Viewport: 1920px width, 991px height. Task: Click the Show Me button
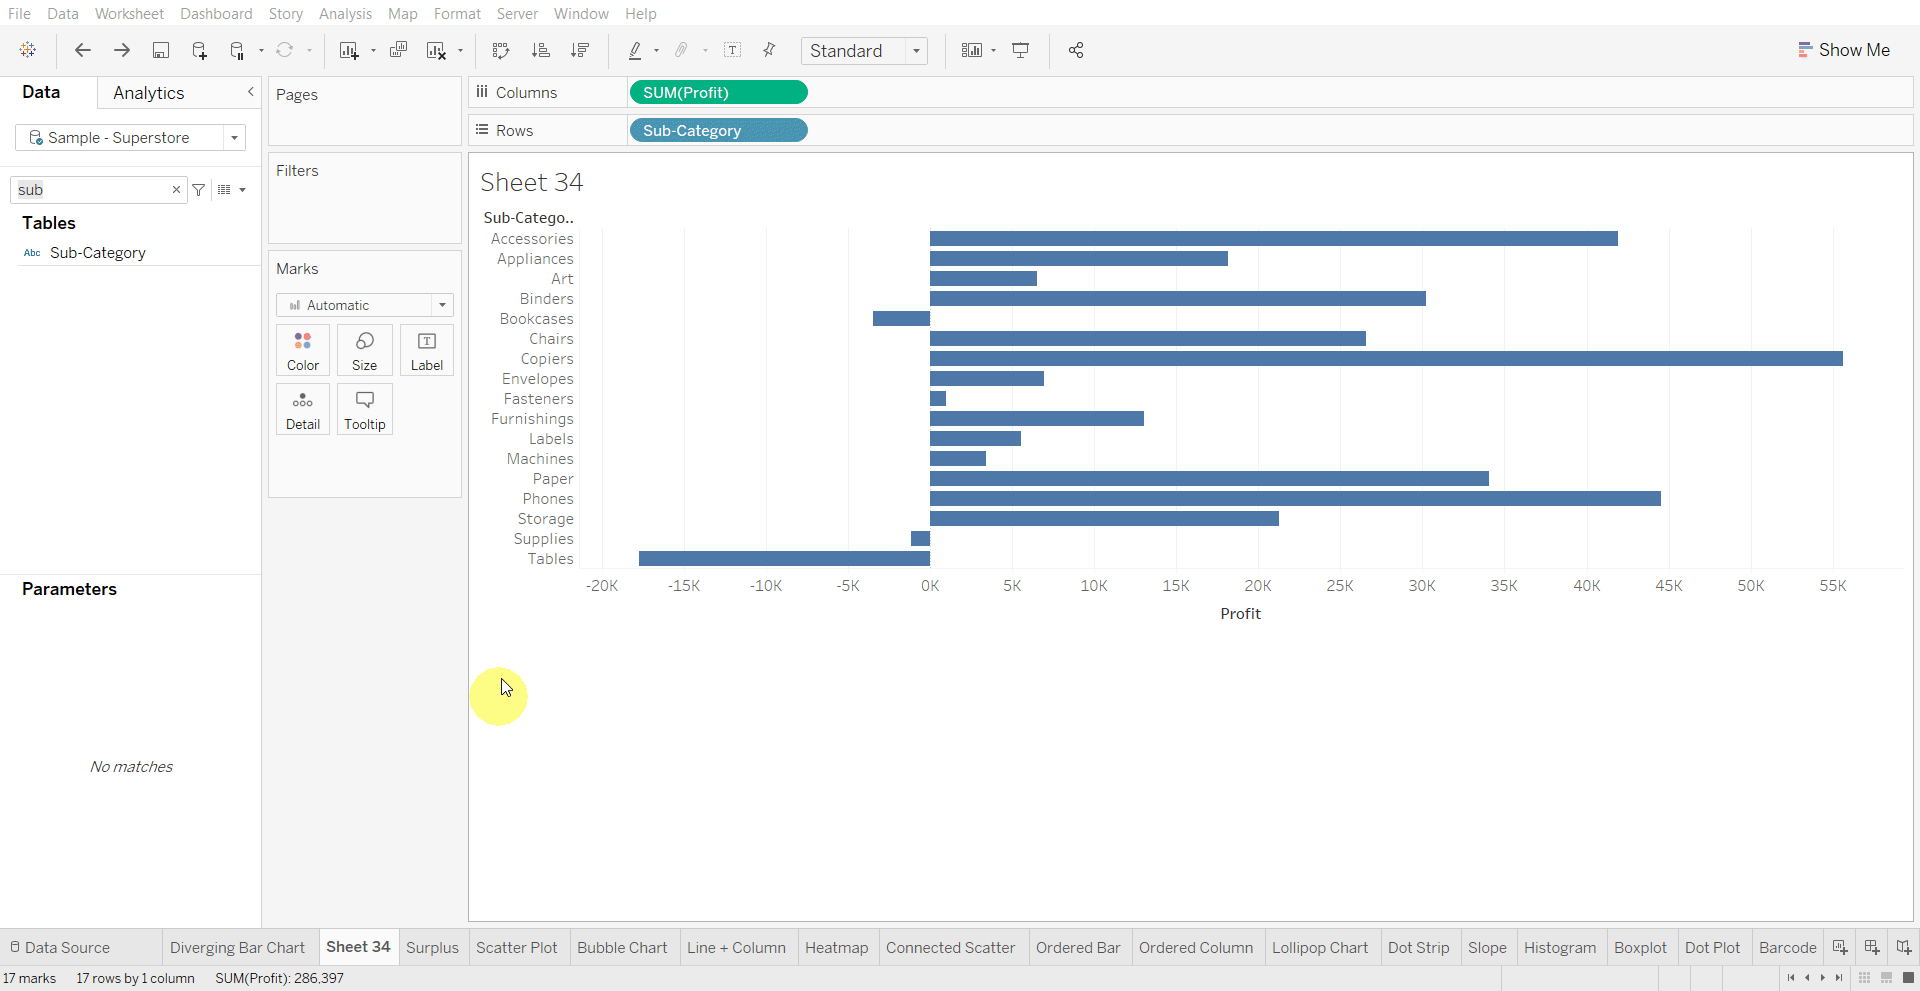coord(1844,49)
